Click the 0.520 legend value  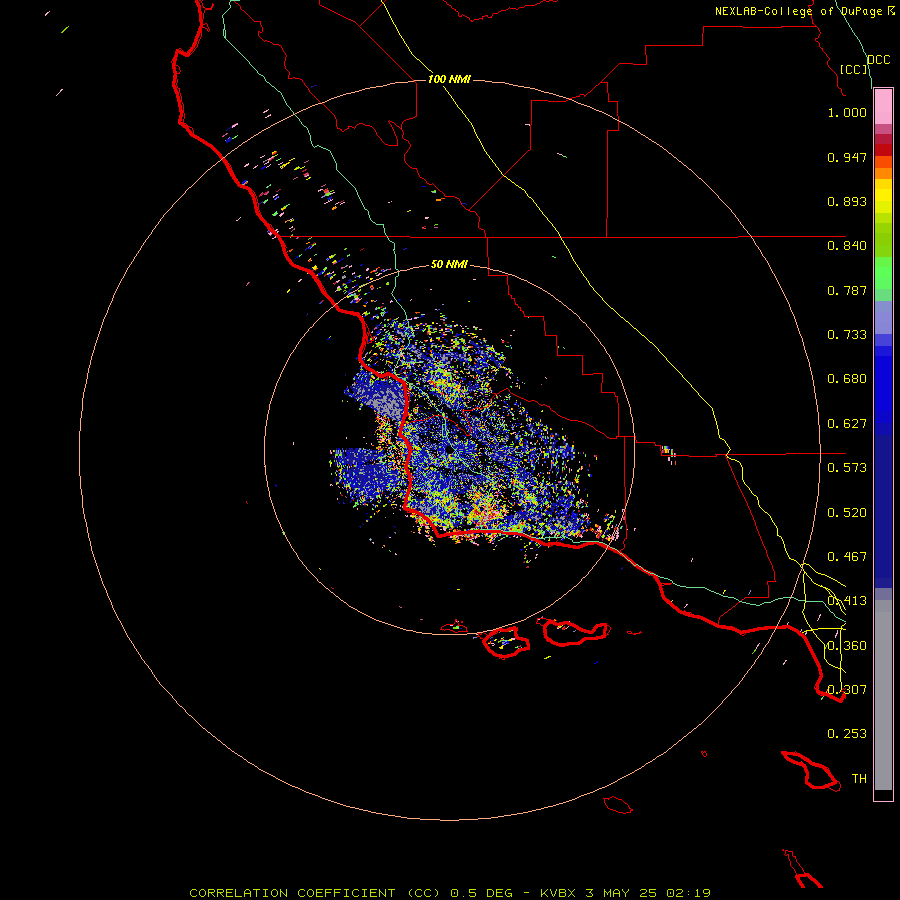click(847, 513)
